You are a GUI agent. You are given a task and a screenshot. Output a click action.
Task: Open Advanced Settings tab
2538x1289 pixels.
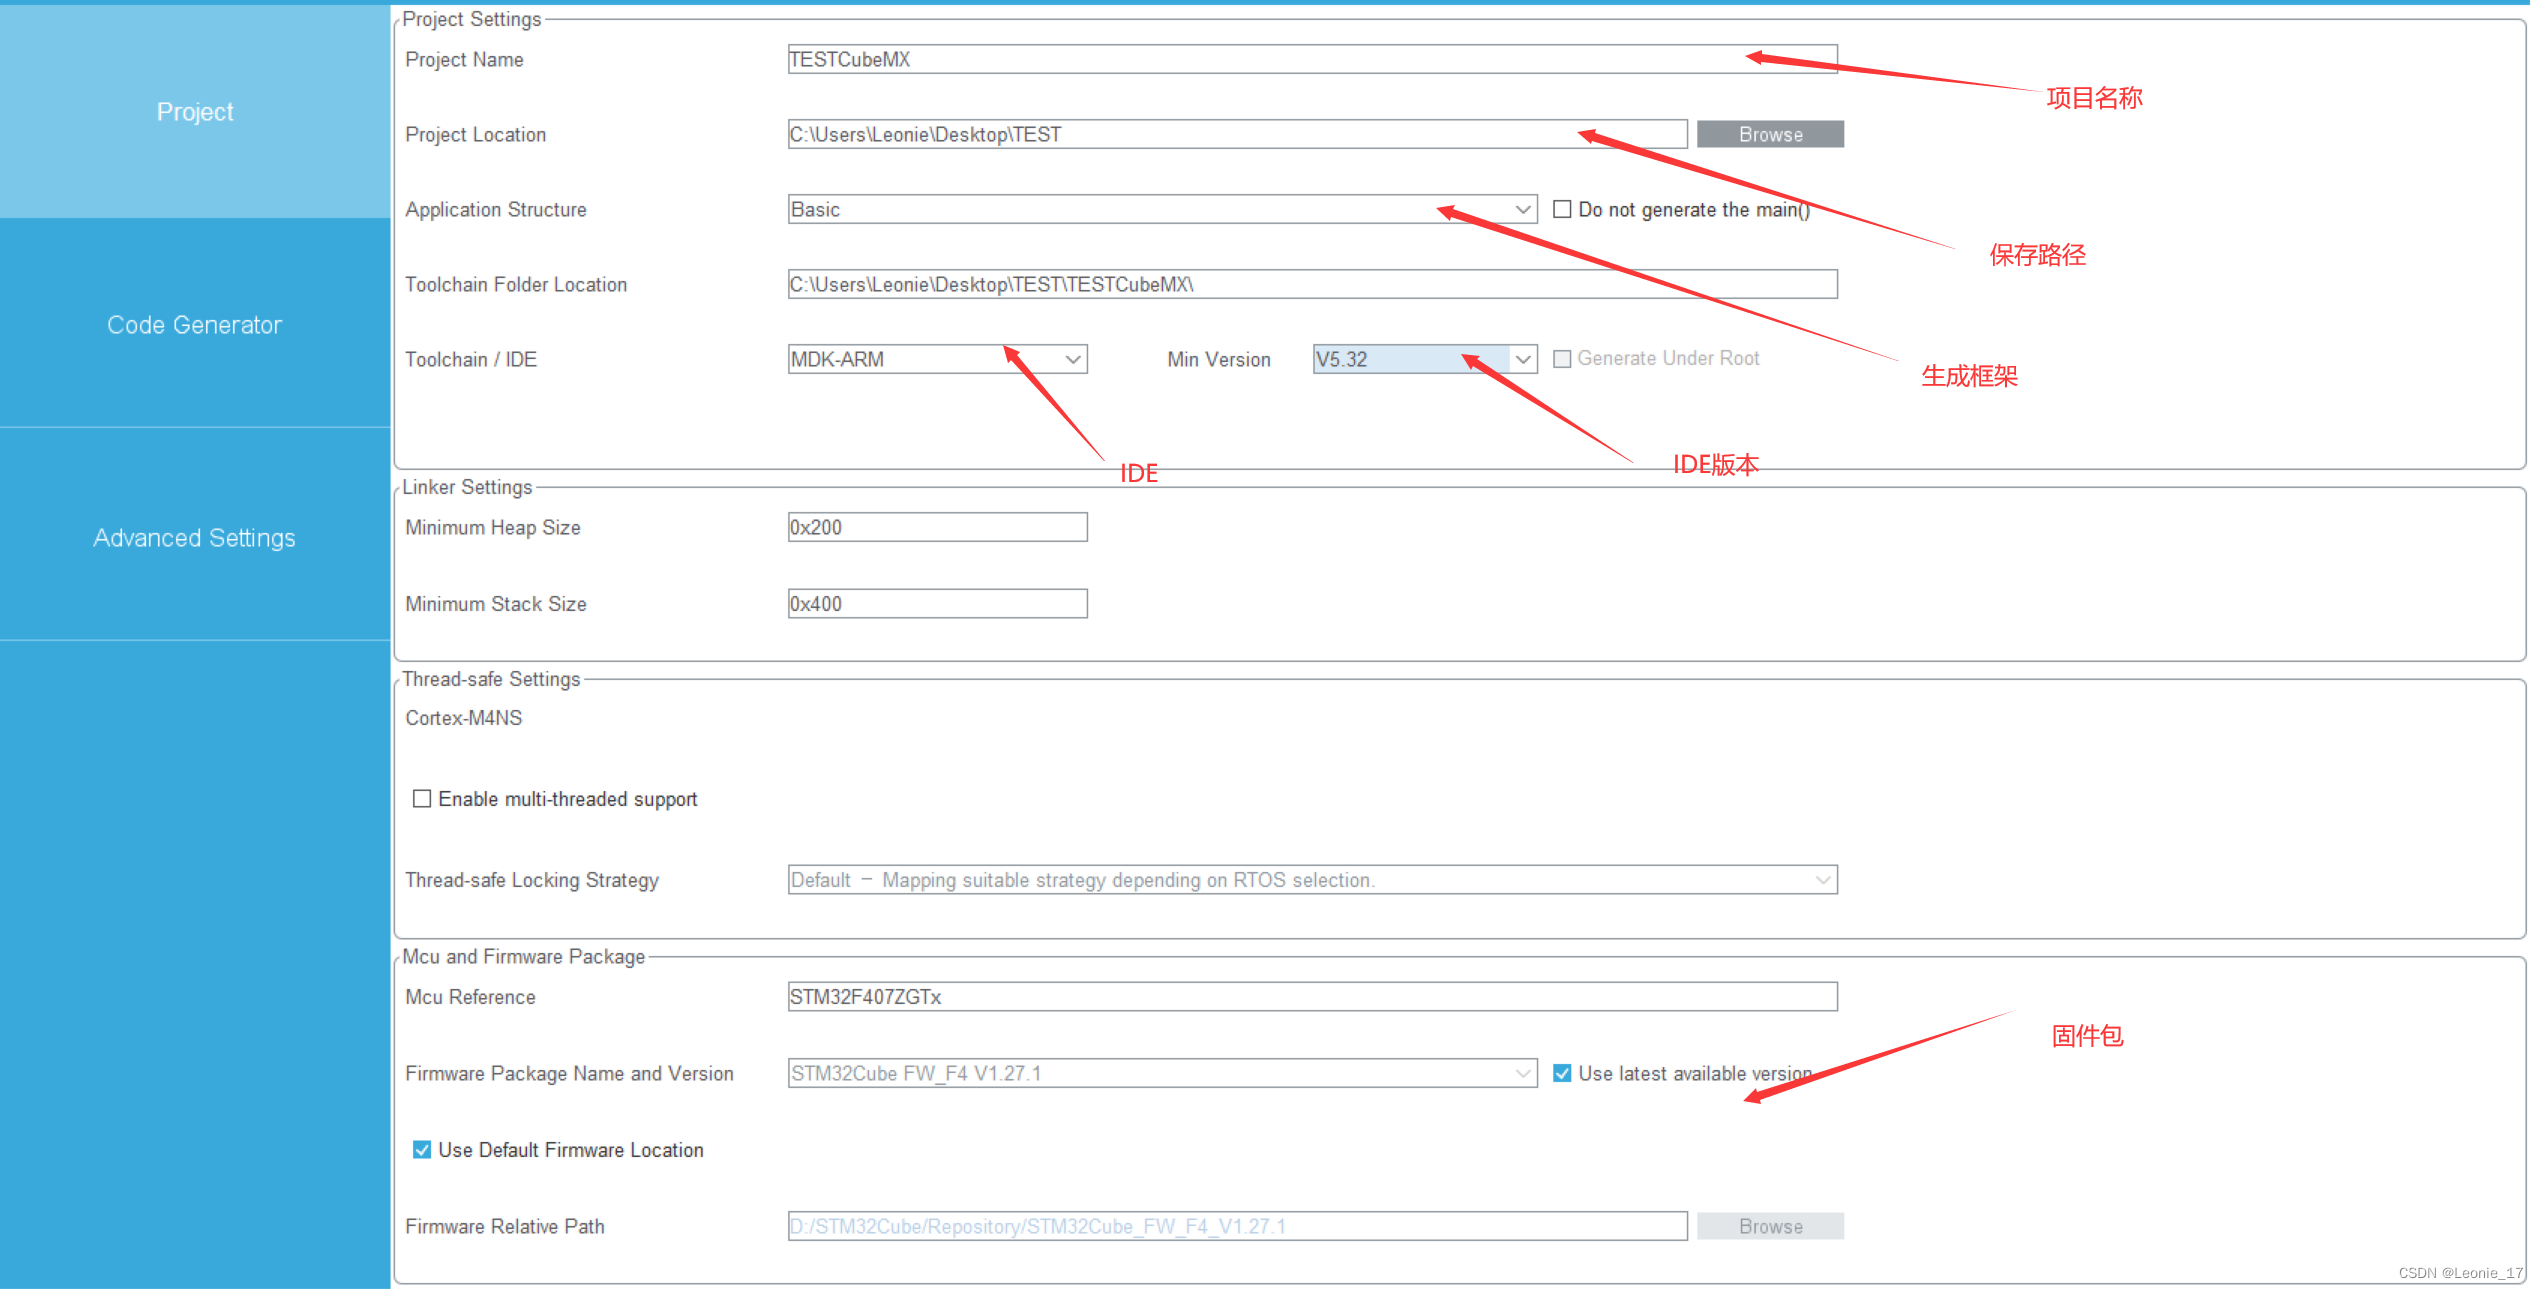pyautogui.click(x=195, y=537)
